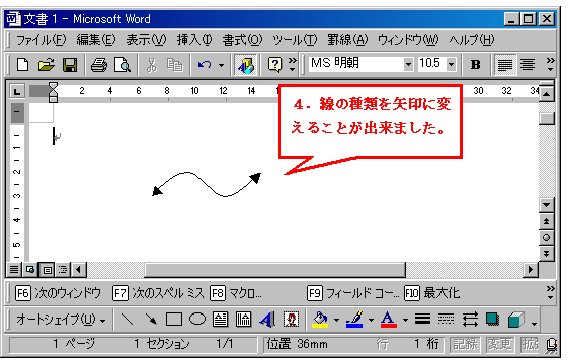Image resolution: width=574 pixels, height=364 pixels.
Task: Click the Save floppy disk icon
Action: coord(70,65)
